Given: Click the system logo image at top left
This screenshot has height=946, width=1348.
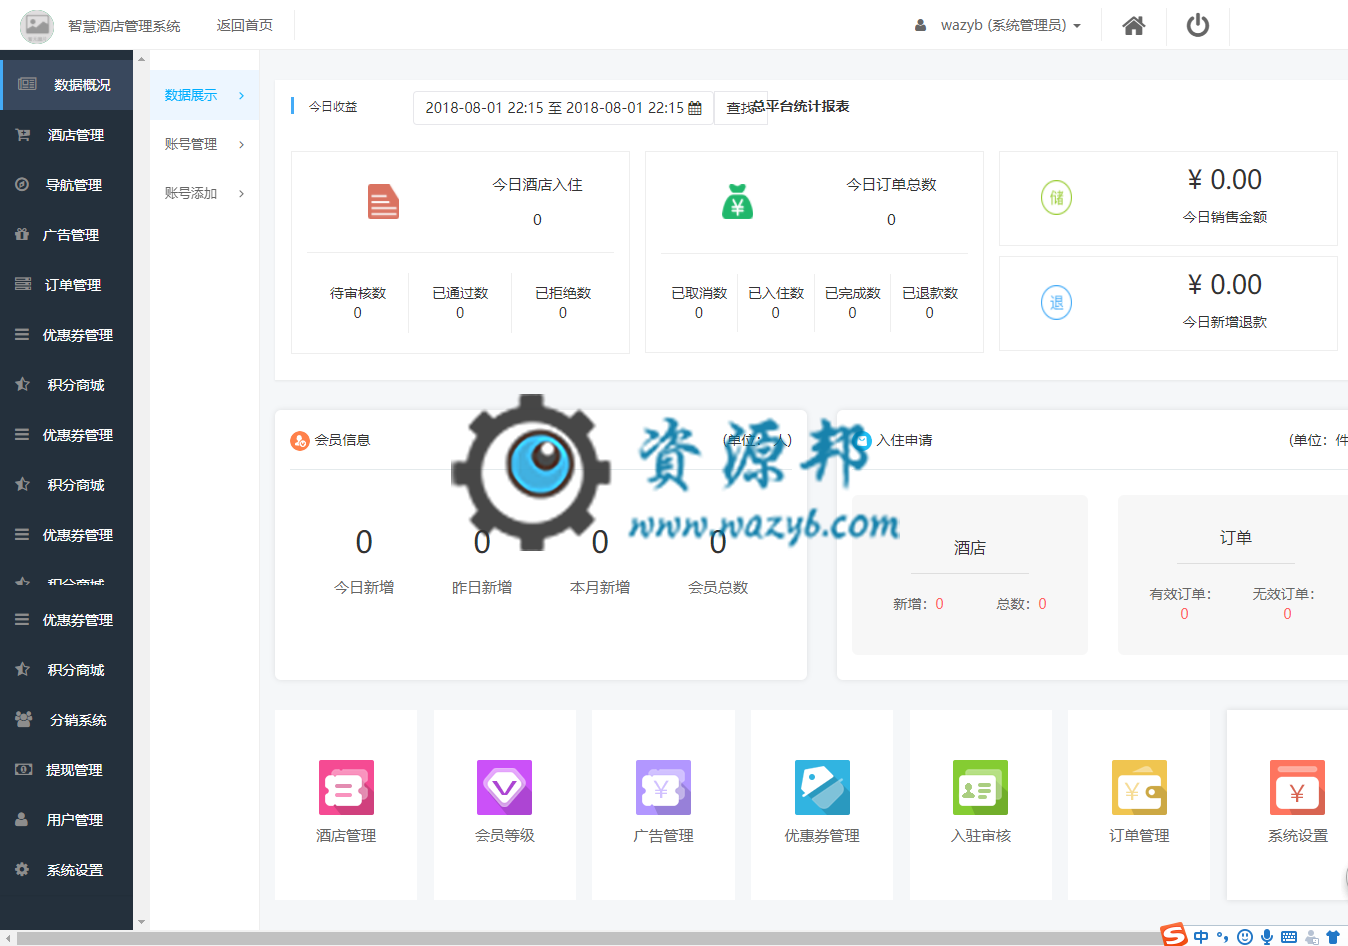Looking at the screenshot, I should pos(37,25).
